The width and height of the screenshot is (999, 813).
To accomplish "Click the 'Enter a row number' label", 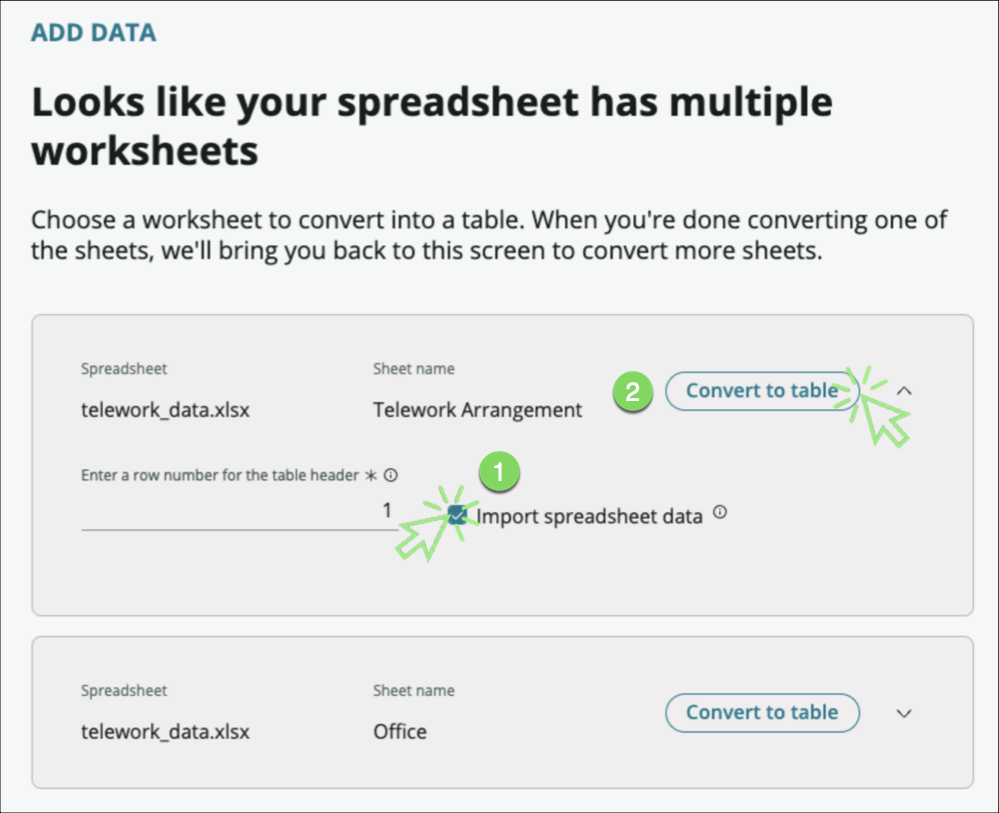I will click(x=219, y=476).
